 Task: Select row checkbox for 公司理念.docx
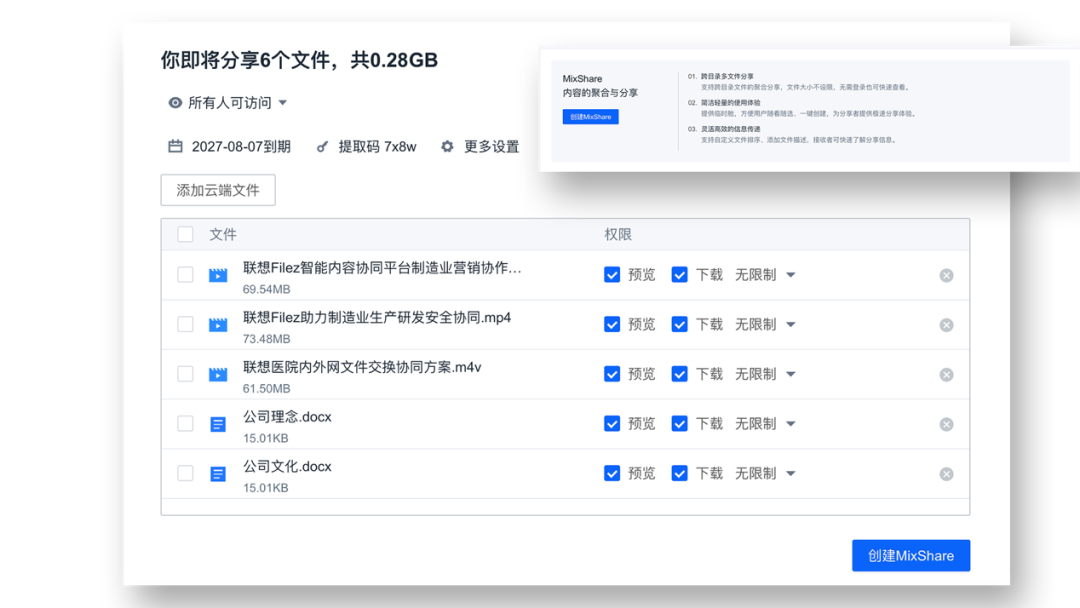tap(185, 423)
